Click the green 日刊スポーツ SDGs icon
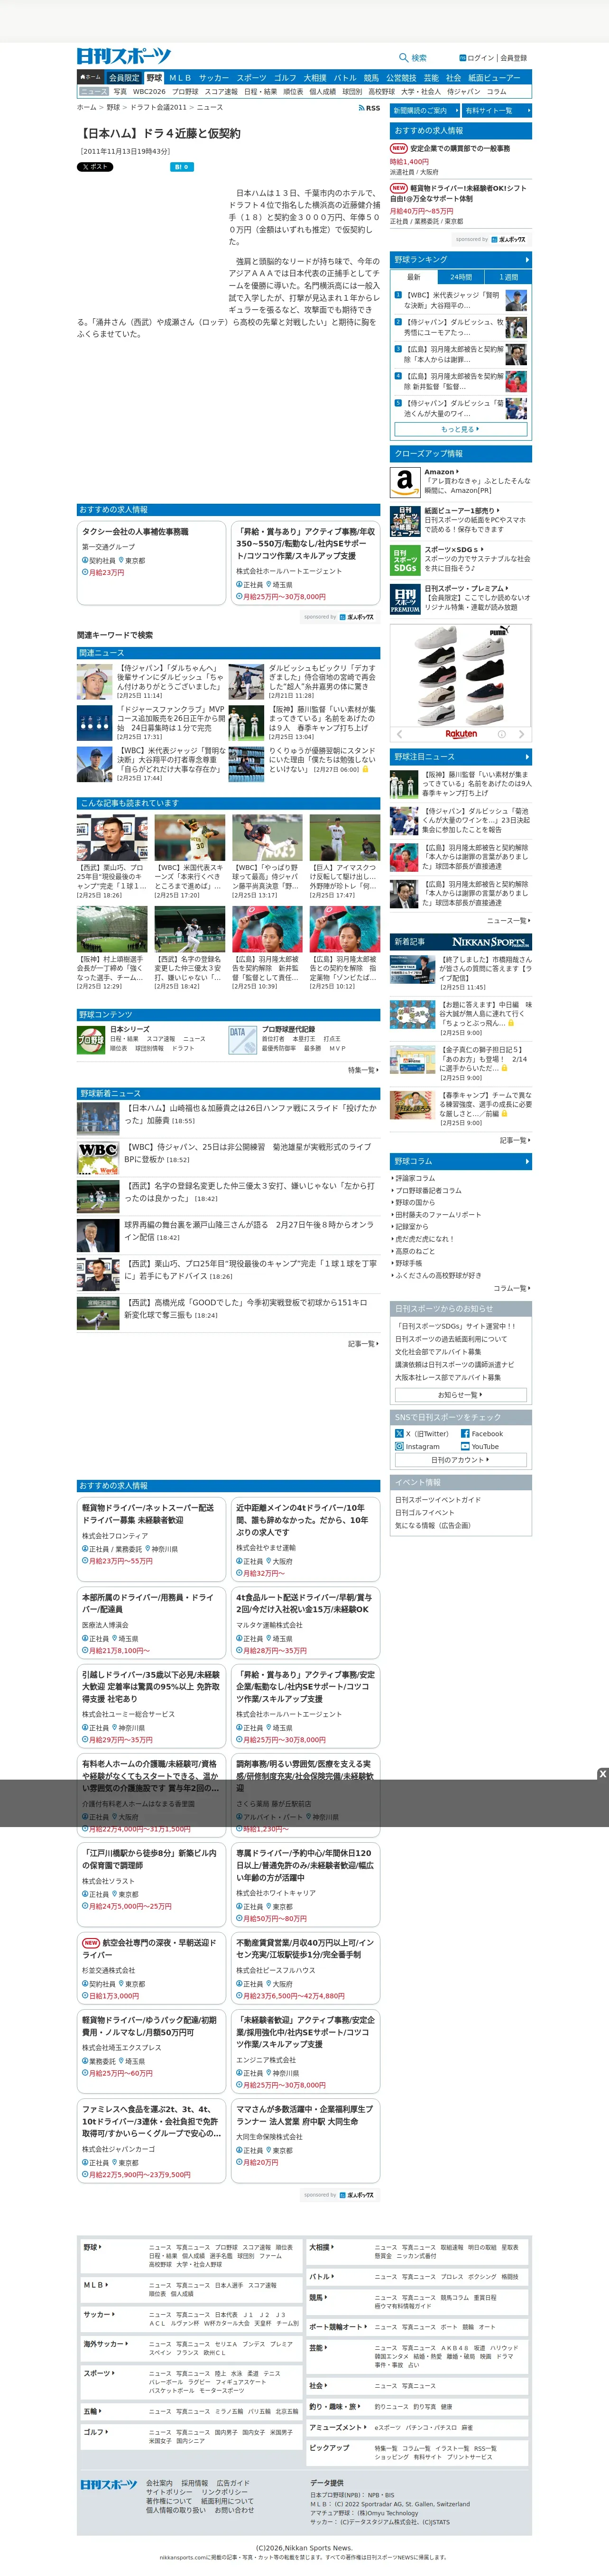This screenshot has height=2576, width=609. pos(404,560)
